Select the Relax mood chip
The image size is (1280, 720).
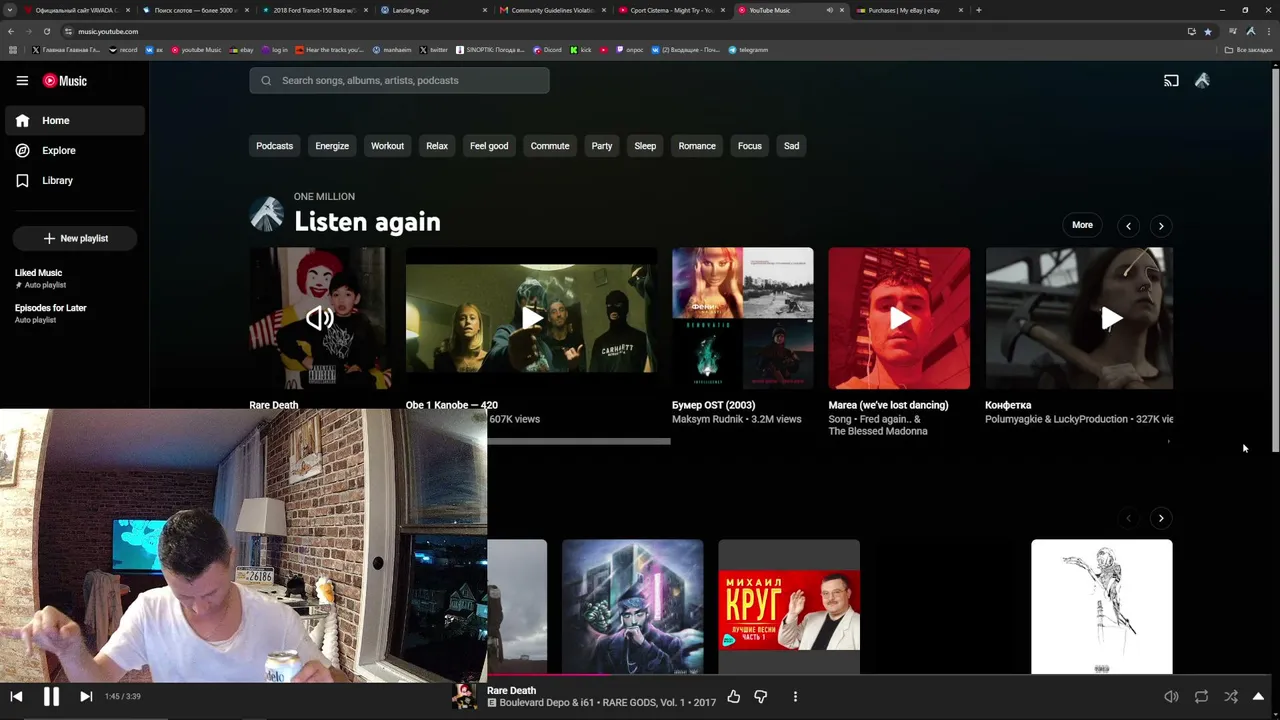437,146
